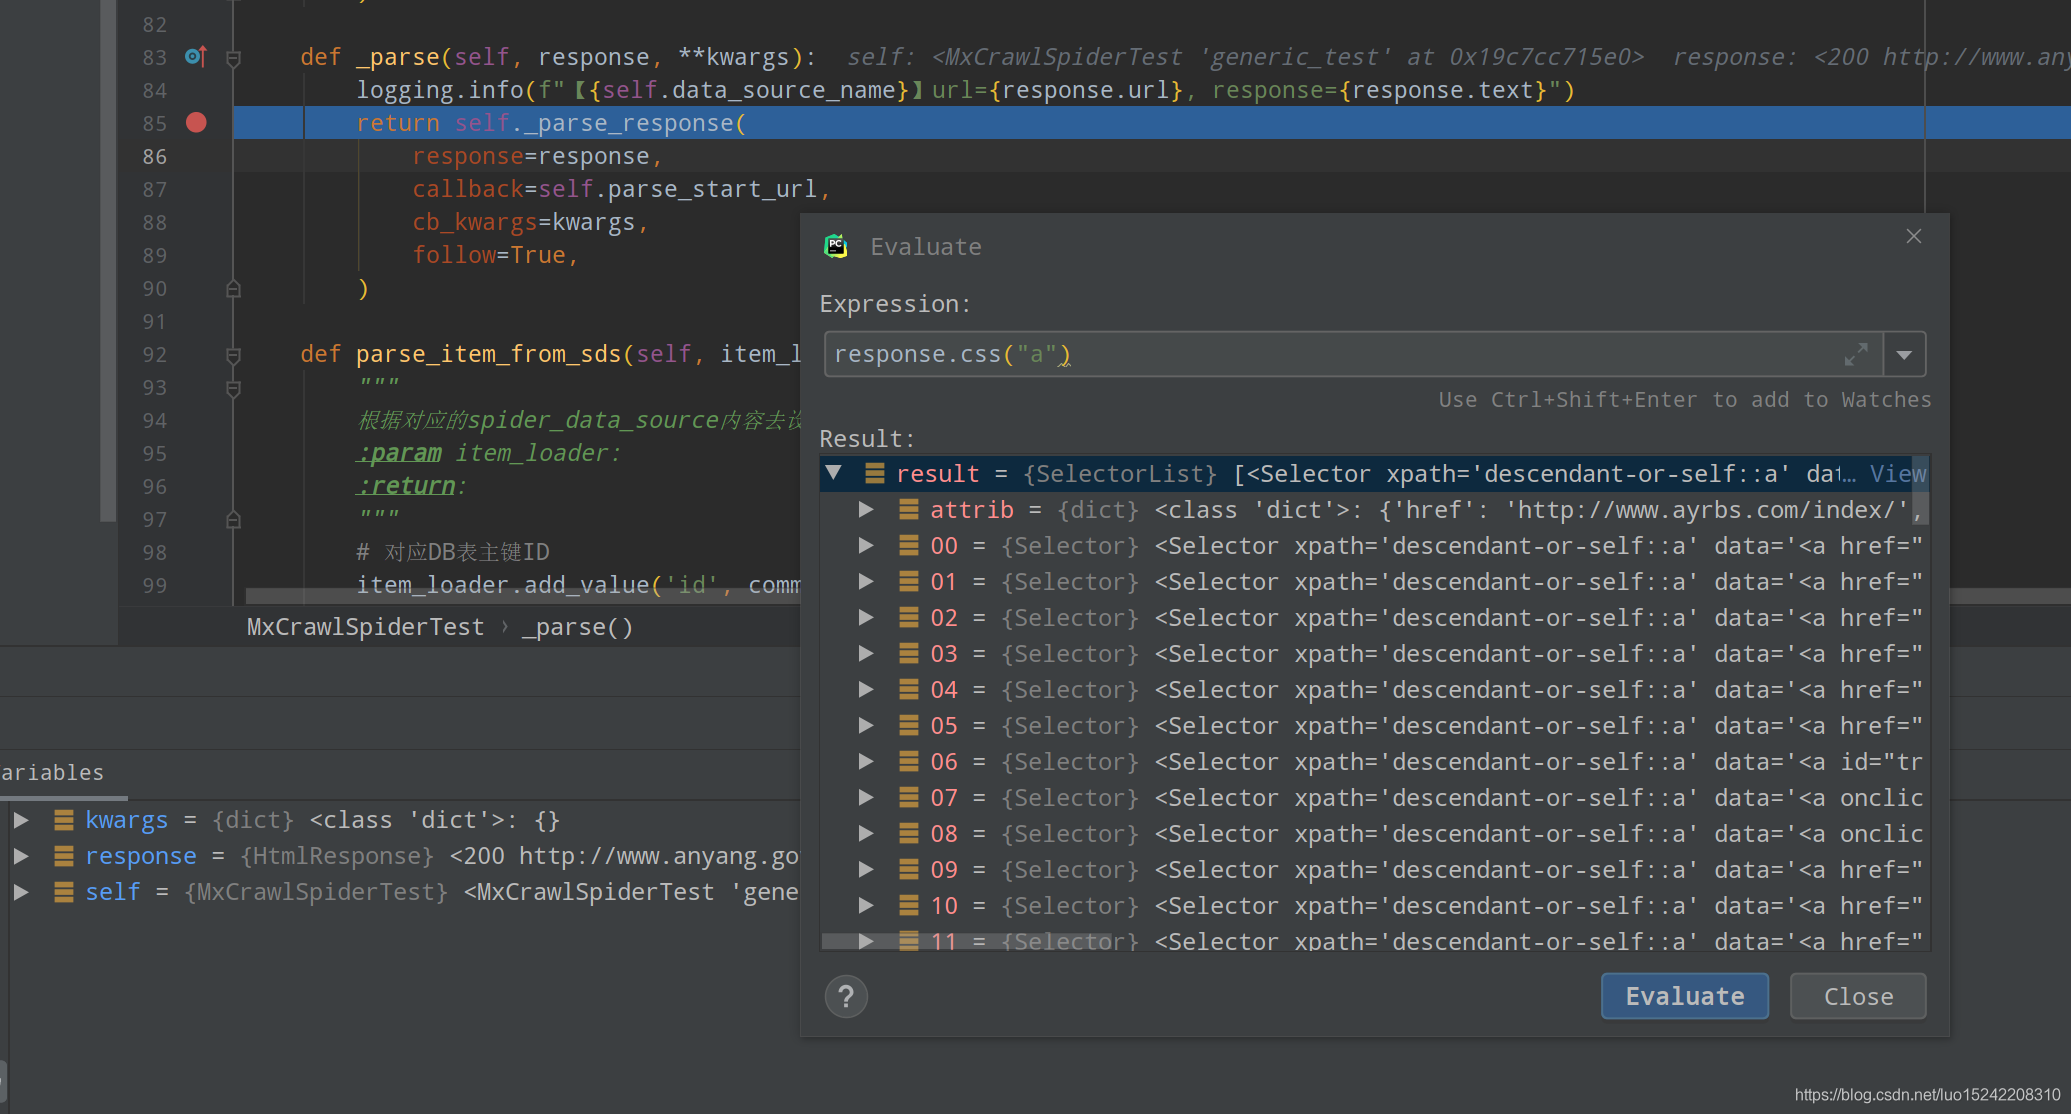Expand the attrib dict node
Screen dimensions: 2071x1114
866,510
